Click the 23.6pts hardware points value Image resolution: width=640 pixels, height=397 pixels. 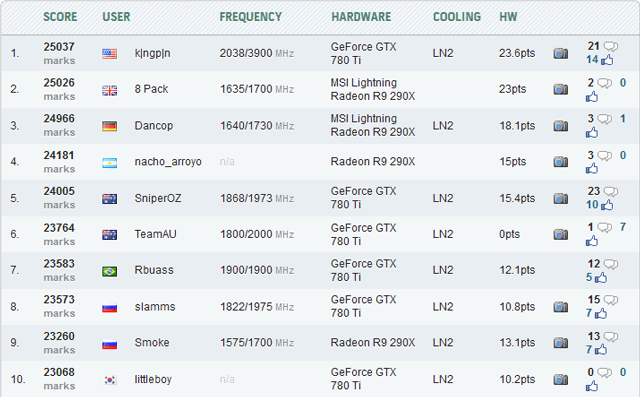point(517,53)
